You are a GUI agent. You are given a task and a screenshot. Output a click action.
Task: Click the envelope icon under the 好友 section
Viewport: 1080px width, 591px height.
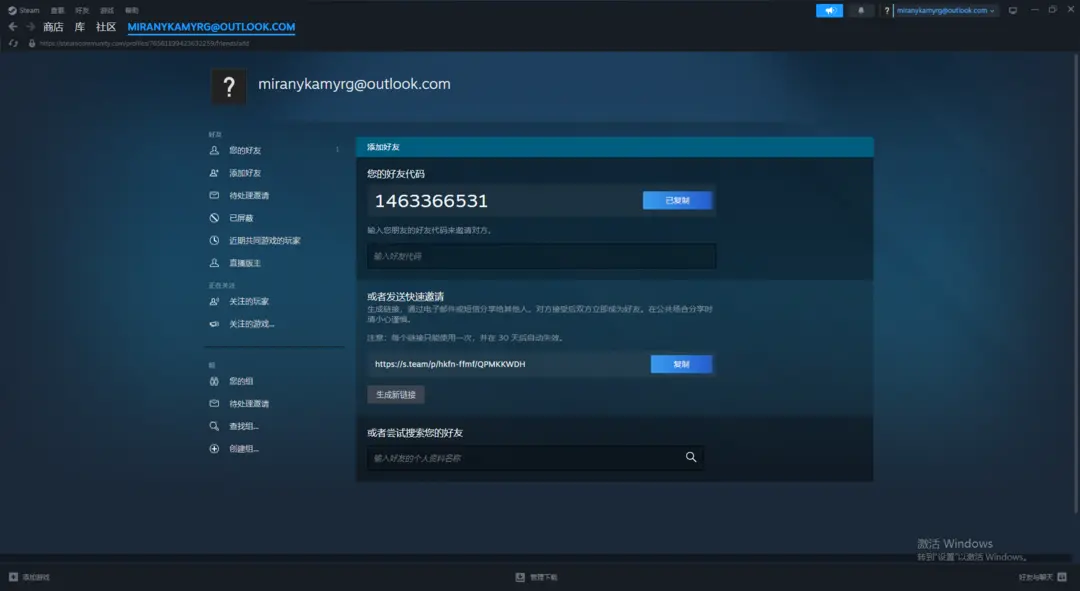(x=214, y=196)
